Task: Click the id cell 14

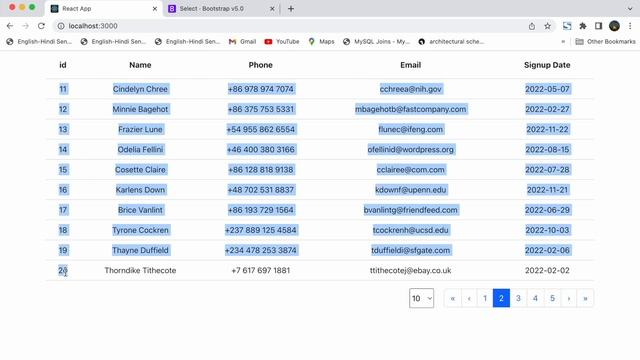Action: tap(63, 149)
